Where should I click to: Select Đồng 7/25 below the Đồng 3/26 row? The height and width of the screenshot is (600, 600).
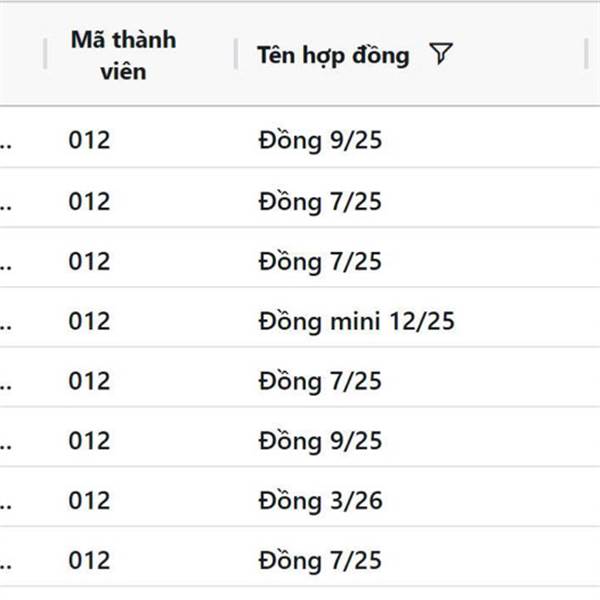[x=320, y=561]
